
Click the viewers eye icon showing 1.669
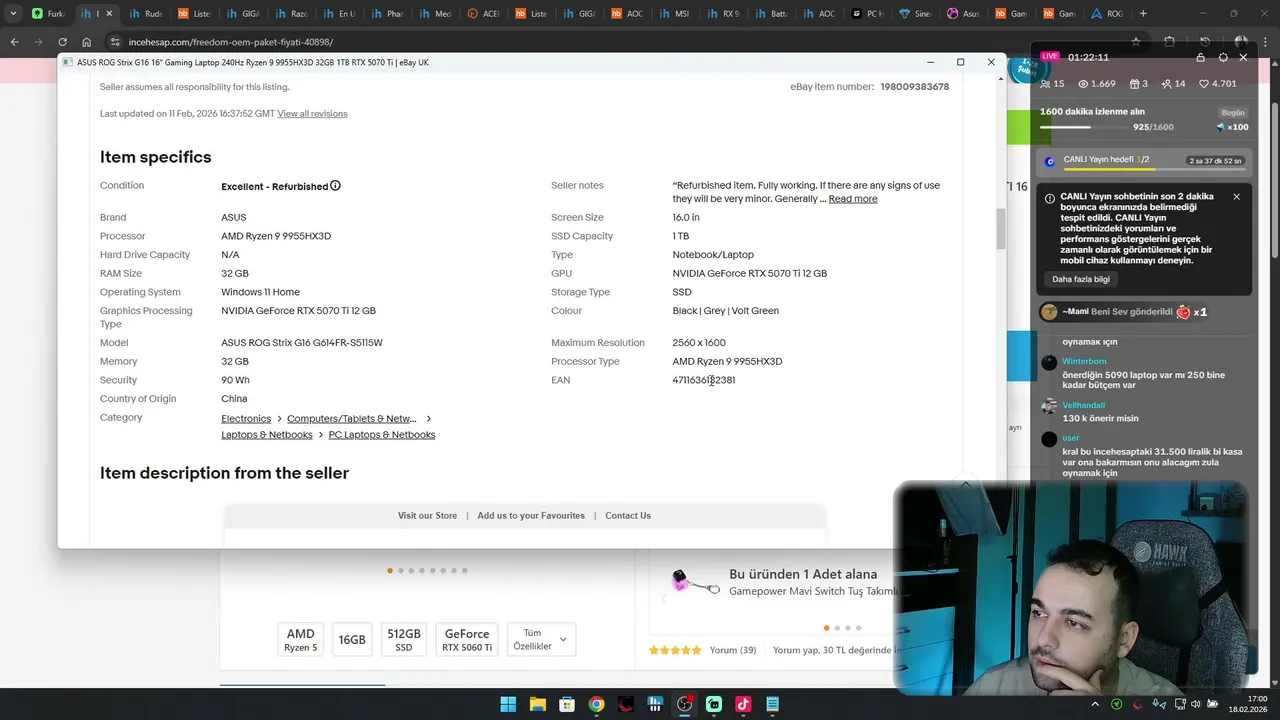point(1083,84)
